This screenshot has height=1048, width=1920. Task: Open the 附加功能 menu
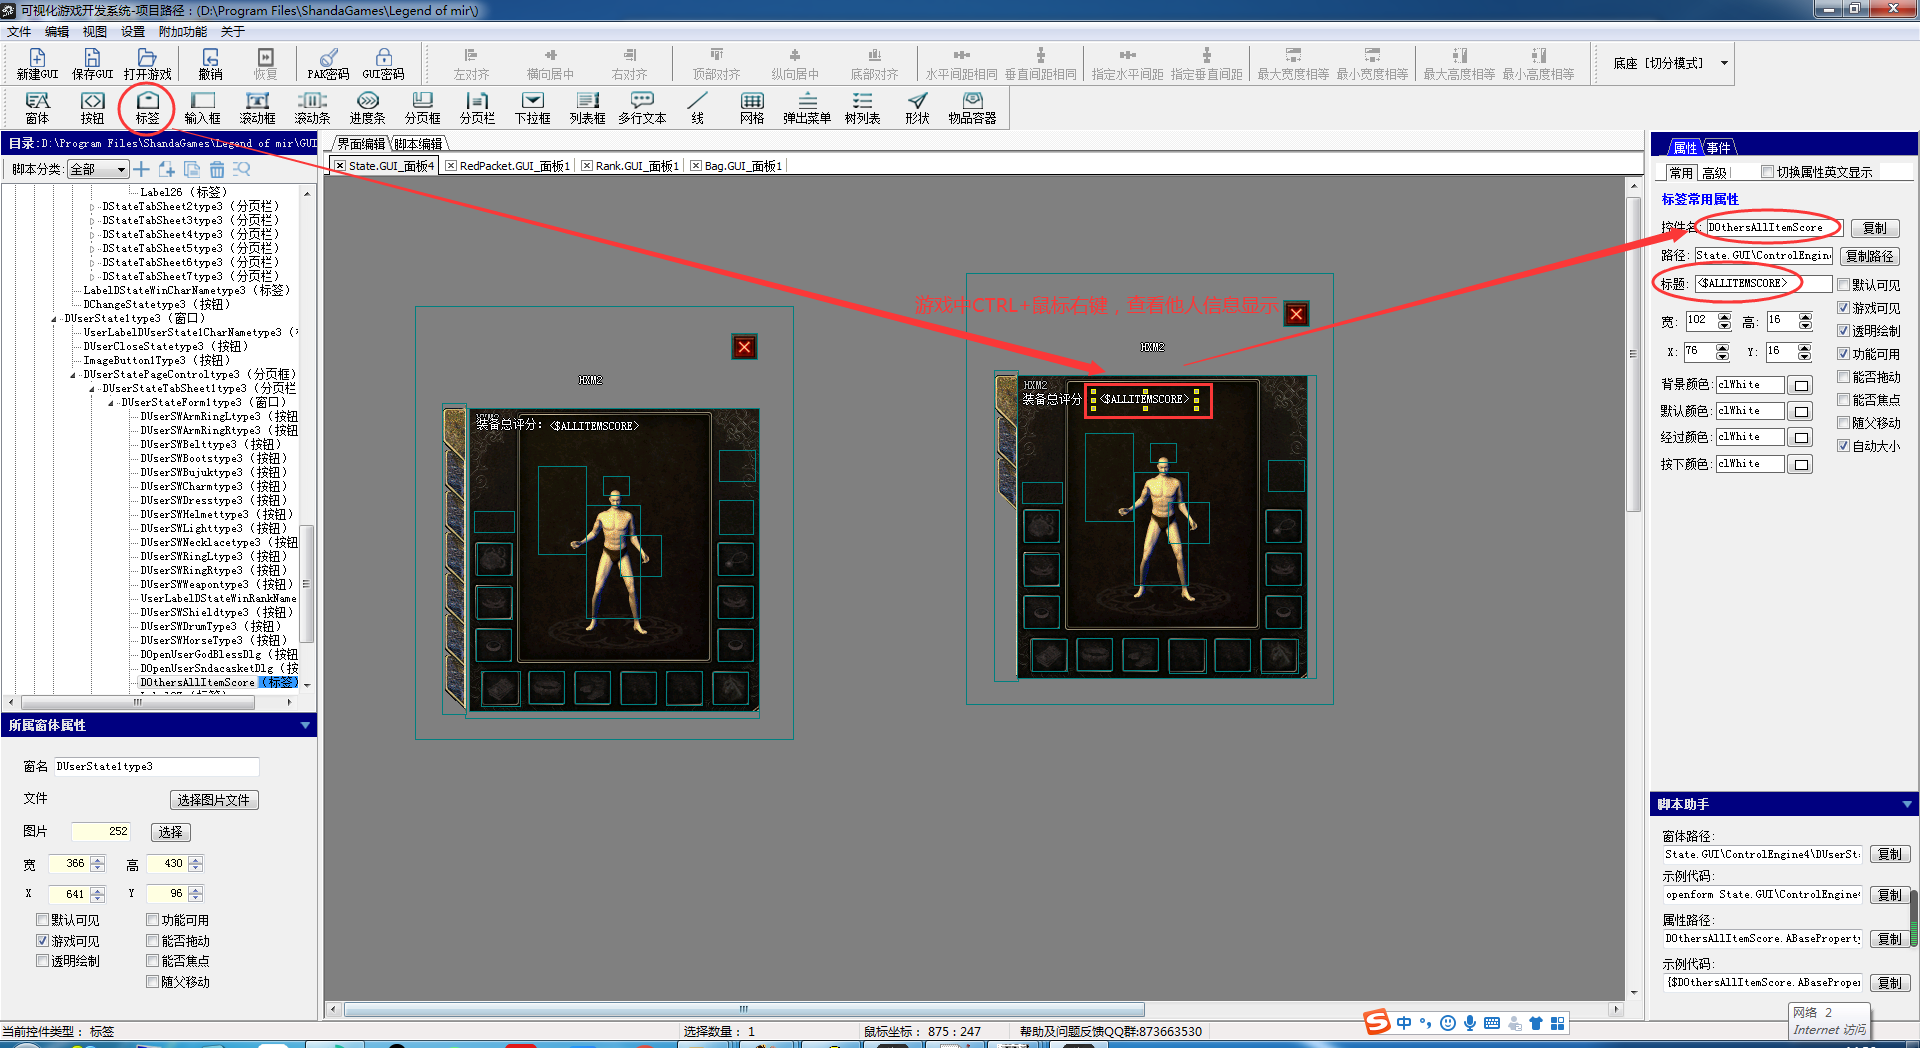pyautogui.click(x=183, y=32)
